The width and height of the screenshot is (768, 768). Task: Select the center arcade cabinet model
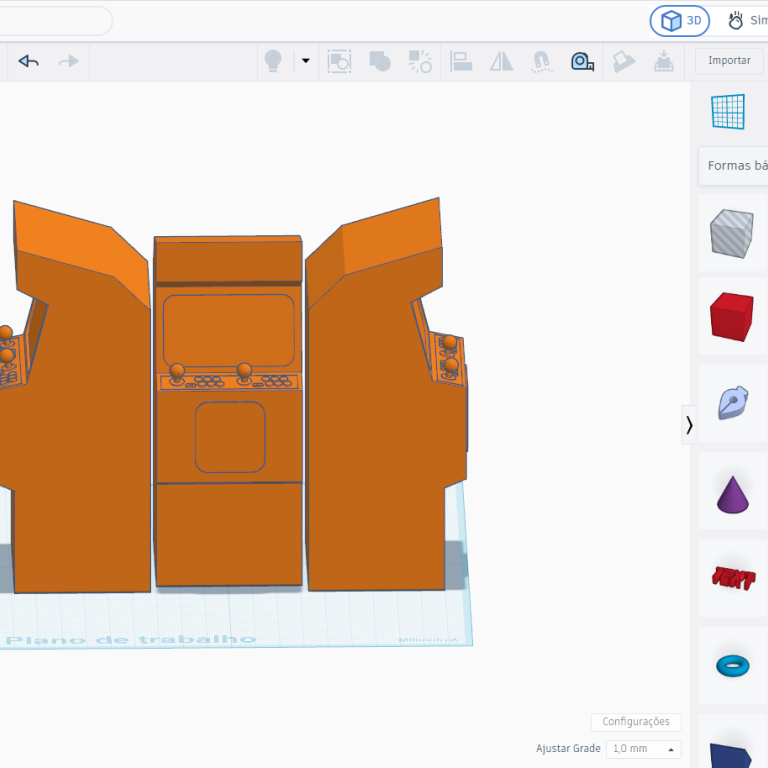(x=229, y=411)
